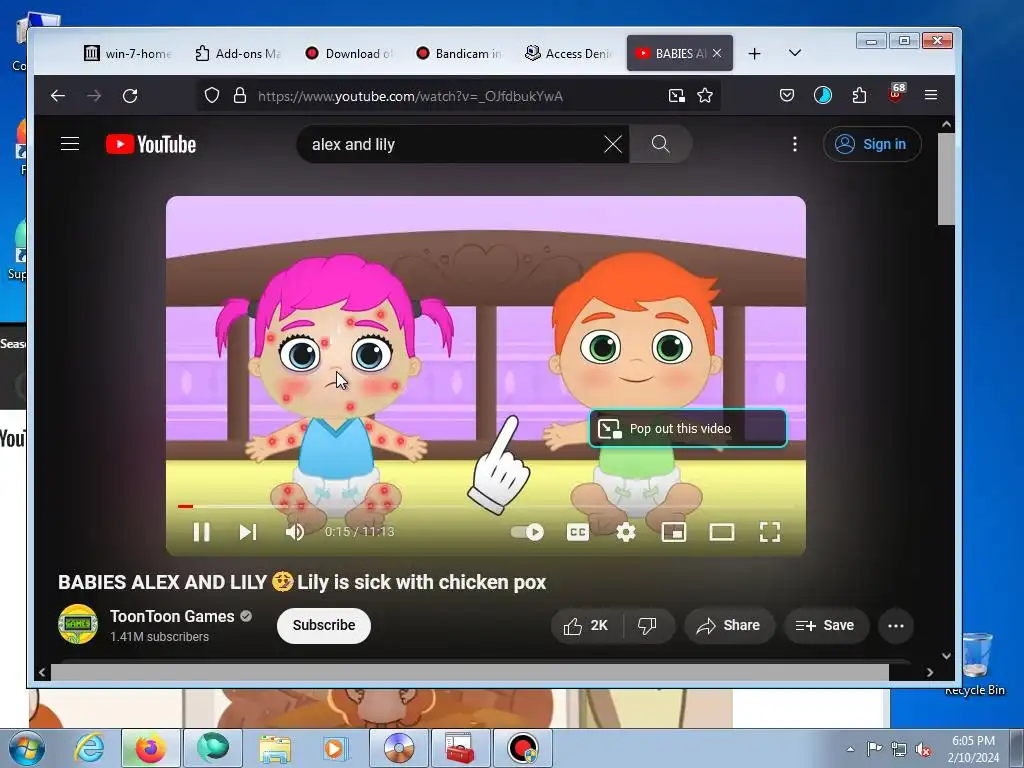Open the Firefox extensions puzzle icon
Viewport: 1024px width, 768px height.
coord(859,96)
